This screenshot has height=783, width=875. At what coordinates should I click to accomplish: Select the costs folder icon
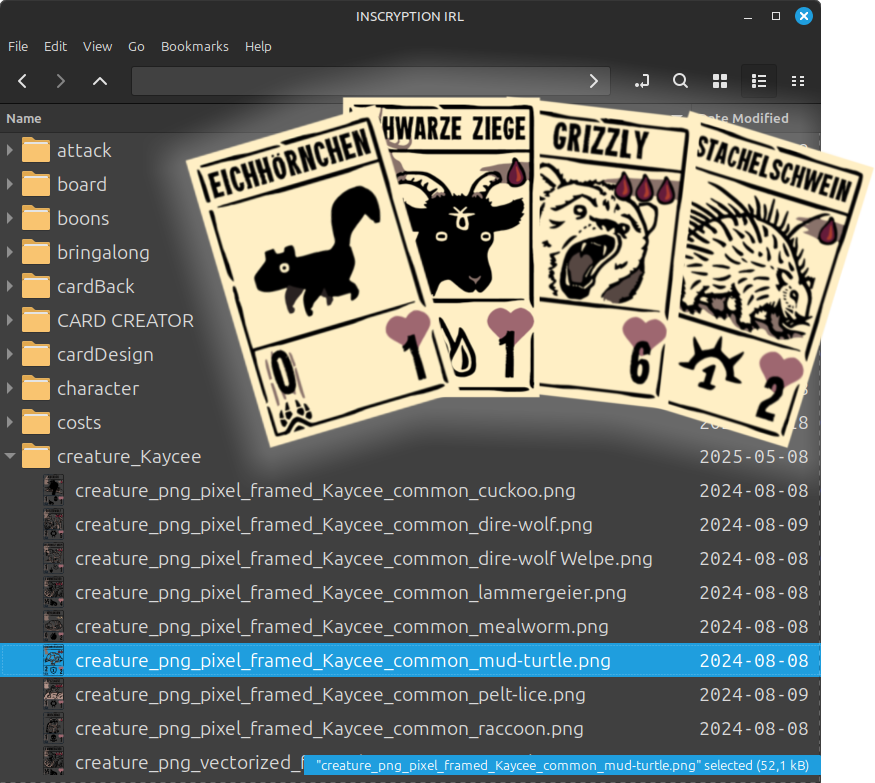tap(36, 422)
